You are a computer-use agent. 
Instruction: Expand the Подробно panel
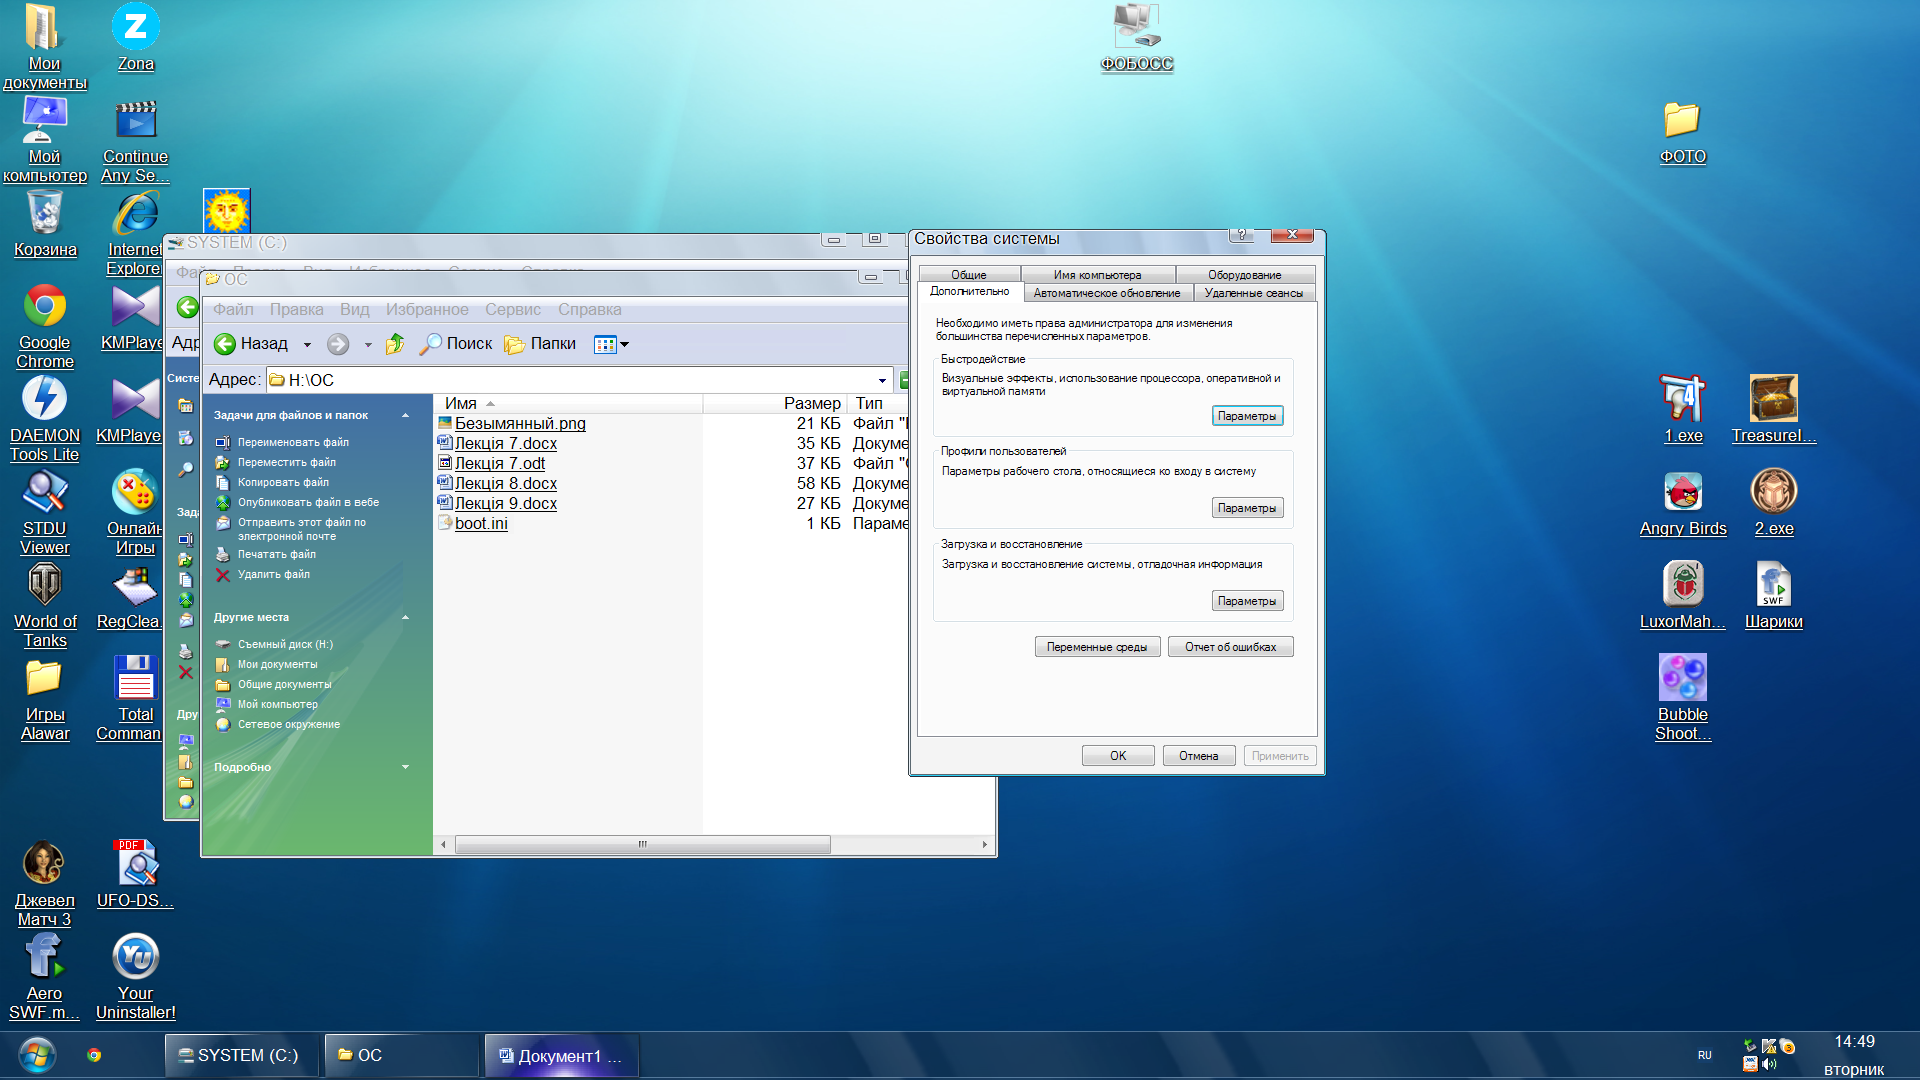coord(405,767)
